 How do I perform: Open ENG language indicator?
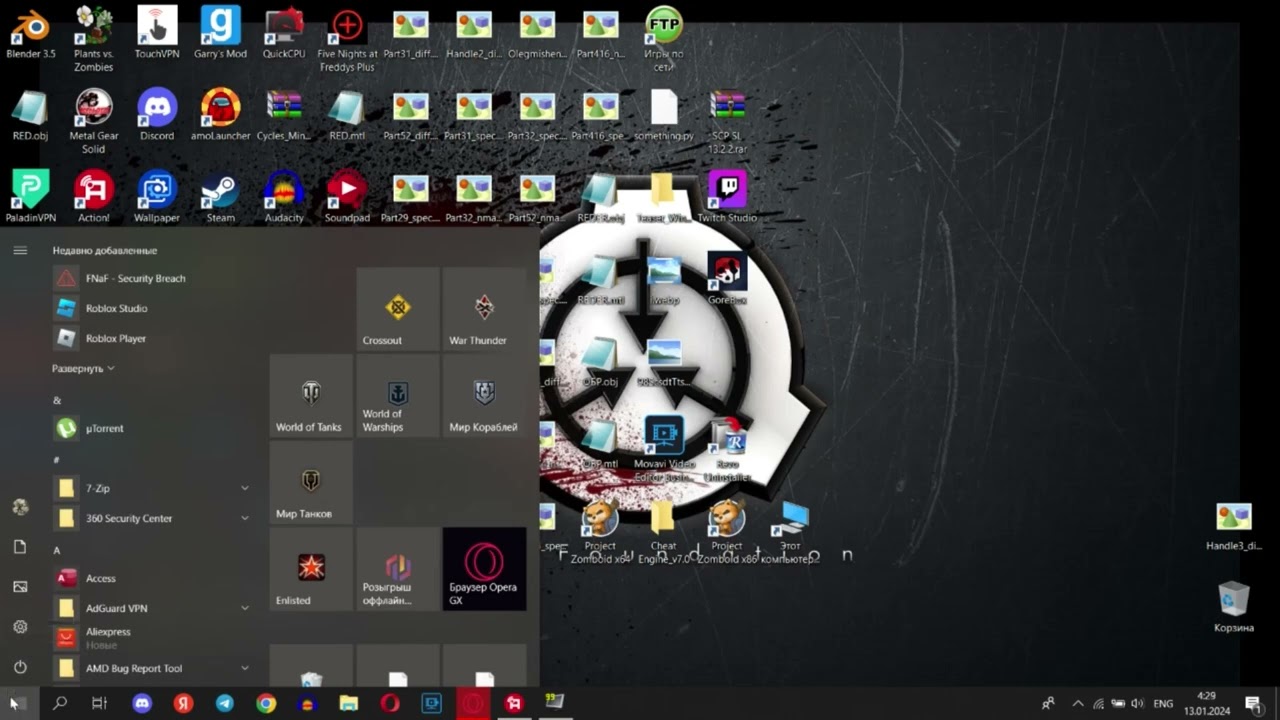[1163, 704]
